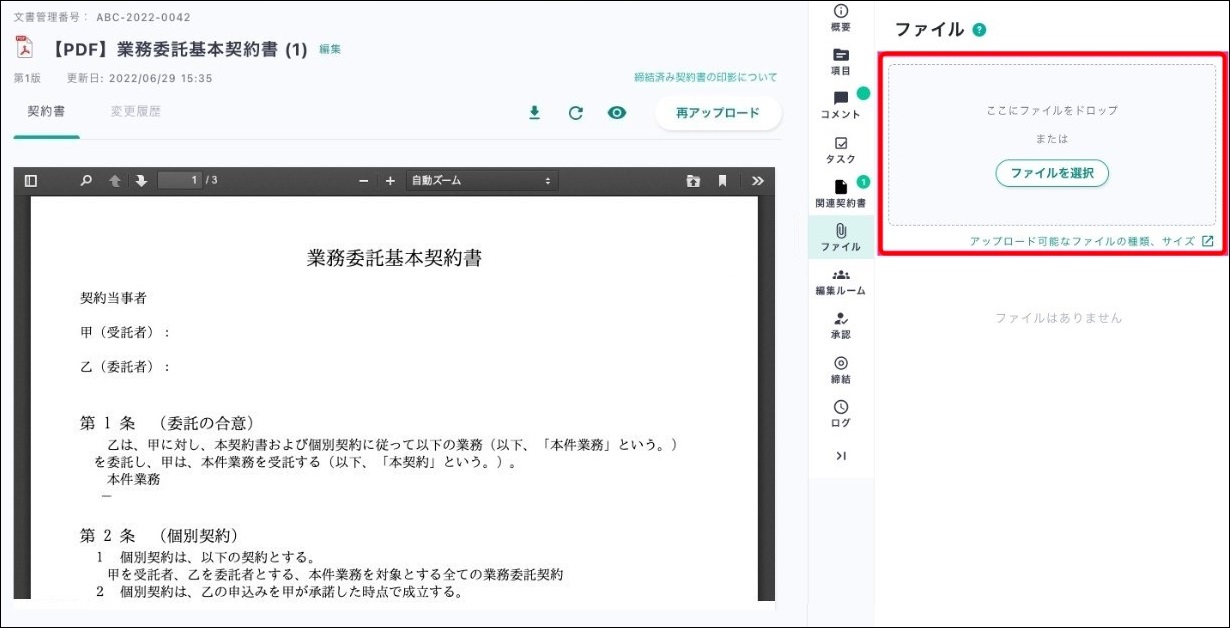Click the refresh icon beside the download icon

click(x=575, y=113)
